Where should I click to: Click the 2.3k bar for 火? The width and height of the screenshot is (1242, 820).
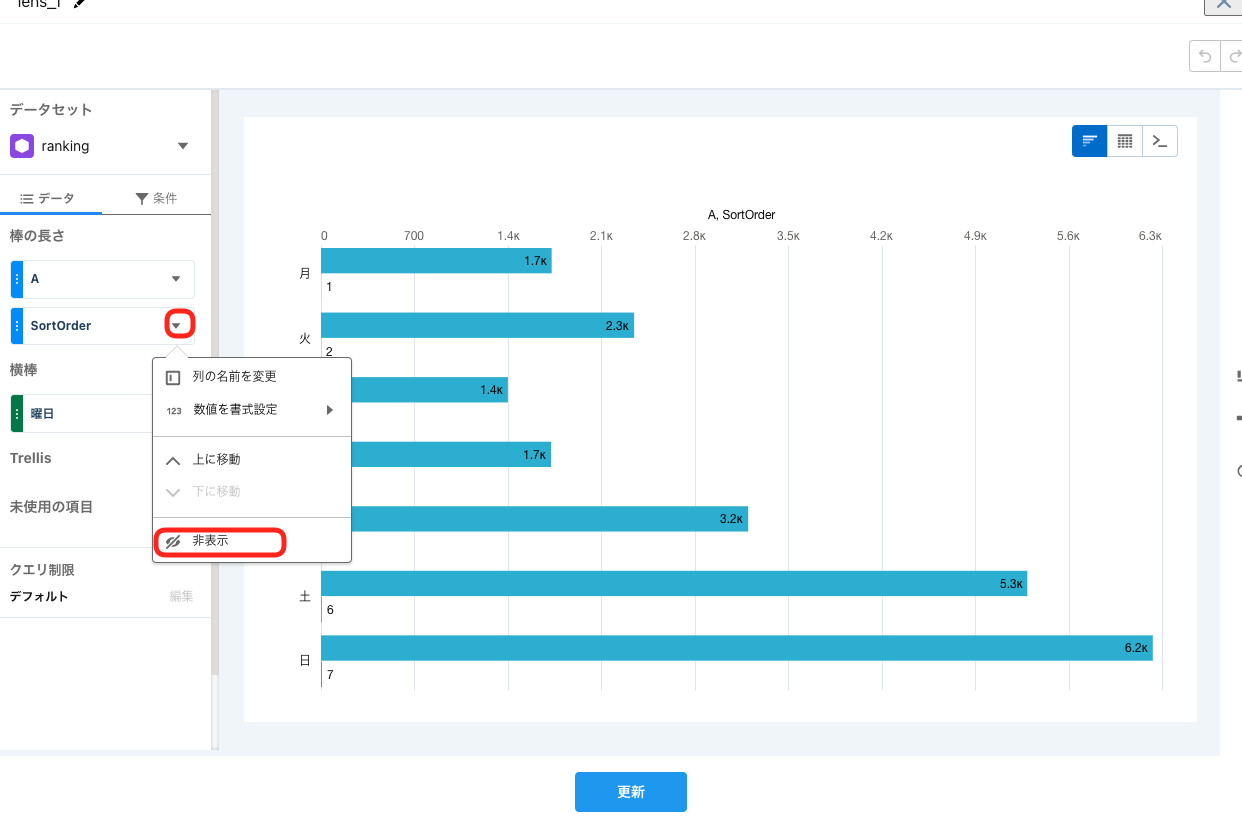point(477,325)
